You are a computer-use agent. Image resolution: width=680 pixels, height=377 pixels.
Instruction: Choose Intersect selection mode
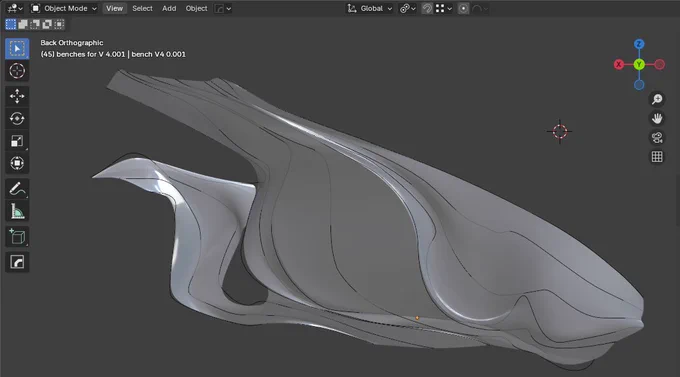(x=59, y=24)
